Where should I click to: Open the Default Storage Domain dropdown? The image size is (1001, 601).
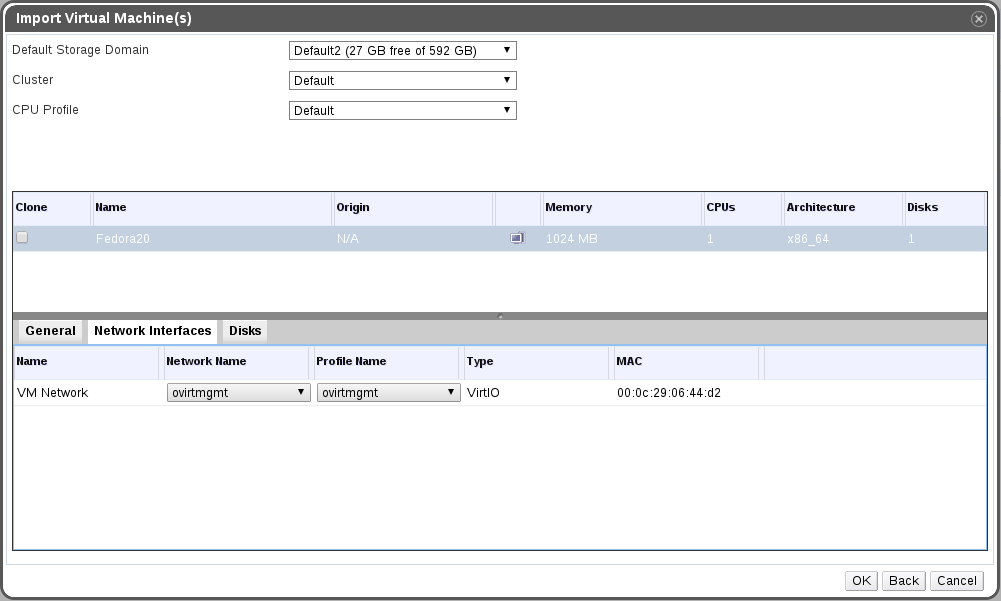(x=402, y=51)
